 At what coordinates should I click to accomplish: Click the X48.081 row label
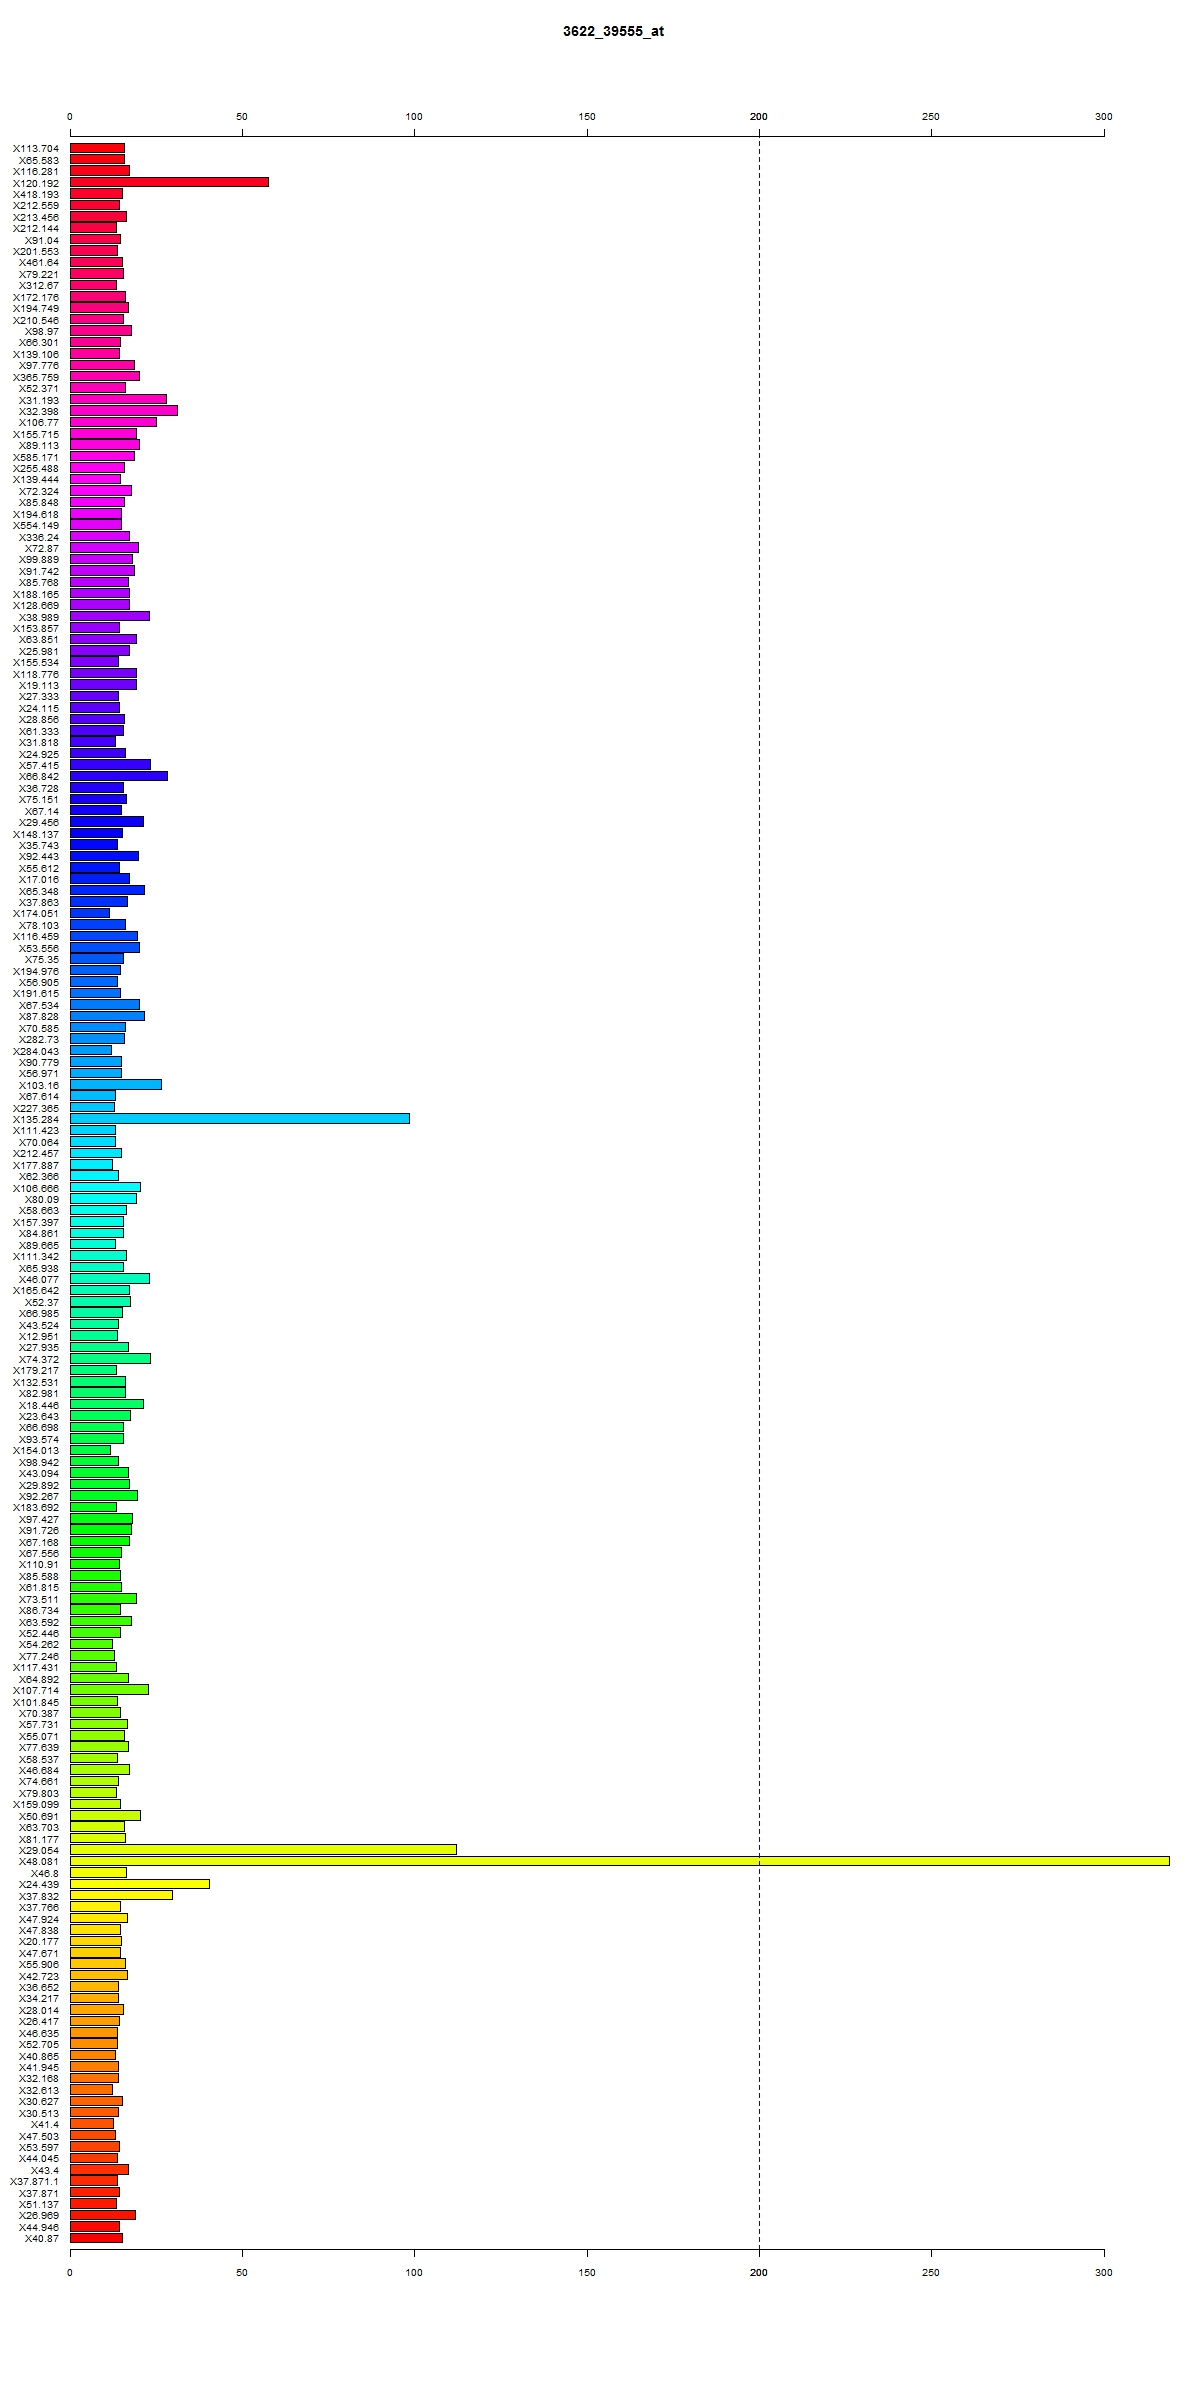pyautogui.click(x=39, y=1861)
